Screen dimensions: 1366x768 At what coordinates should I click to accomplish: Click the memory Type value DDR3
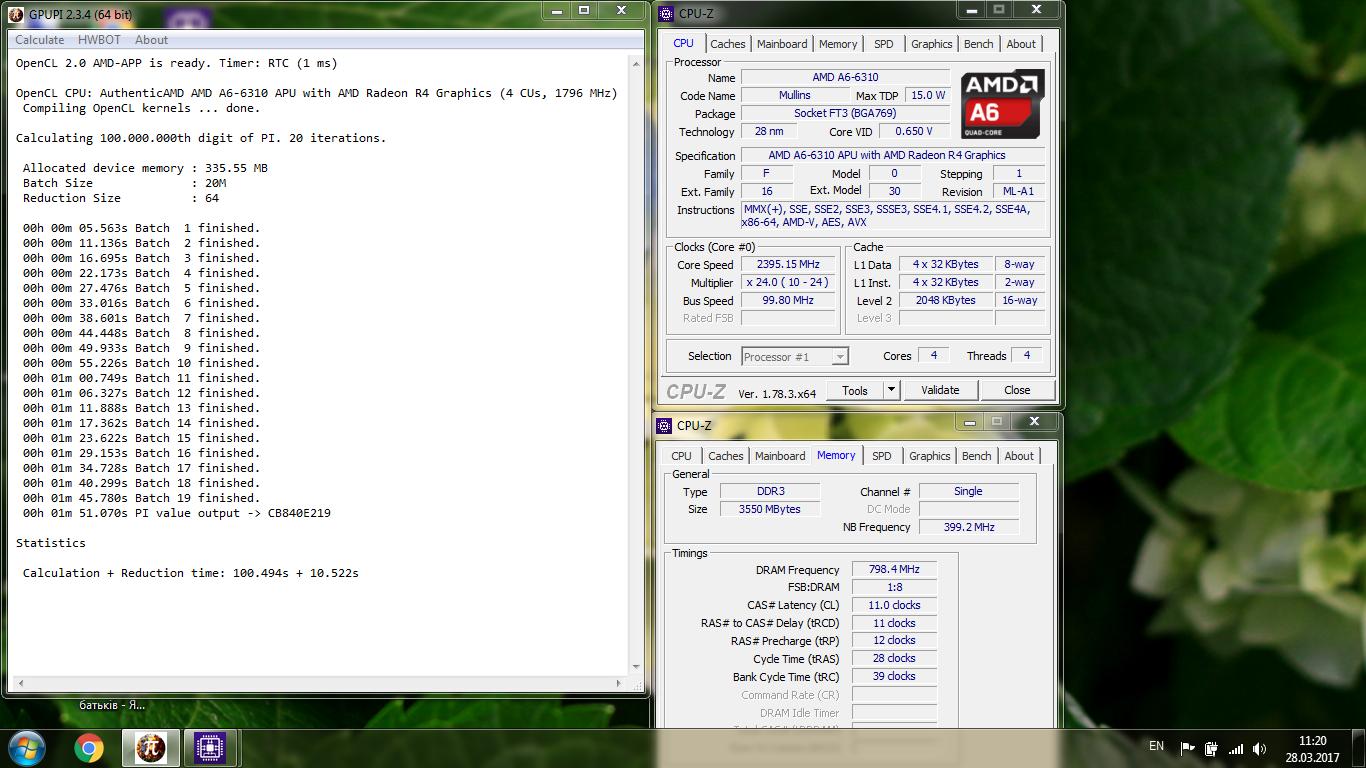769,492
